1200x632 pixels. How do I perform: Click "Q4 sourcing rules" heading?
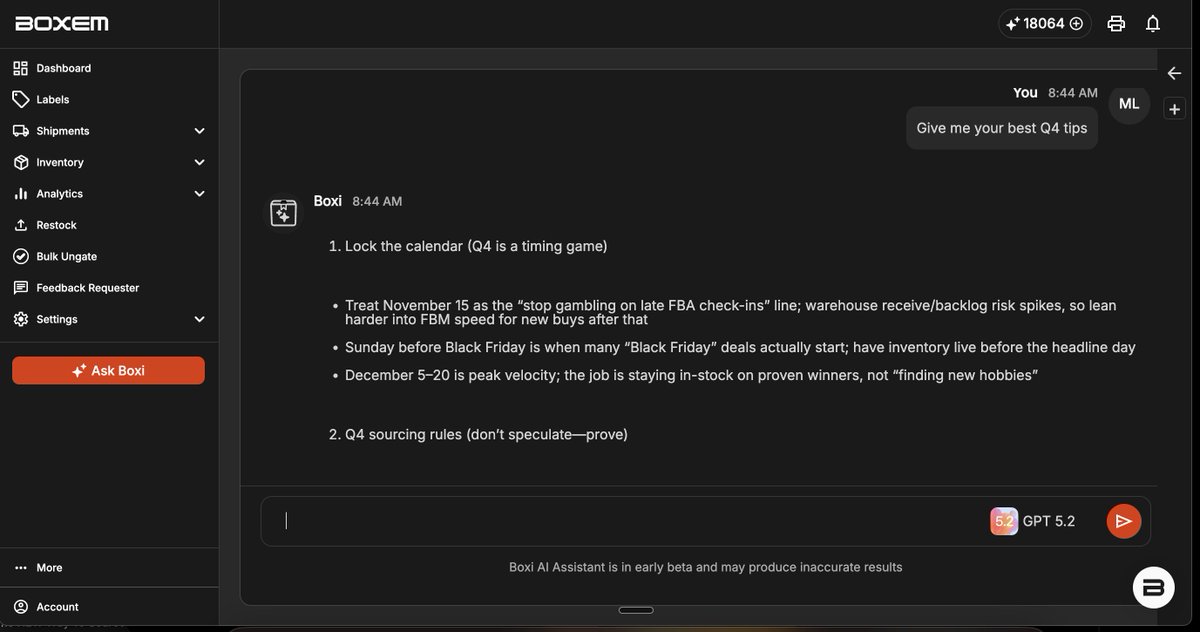point(486,434)
